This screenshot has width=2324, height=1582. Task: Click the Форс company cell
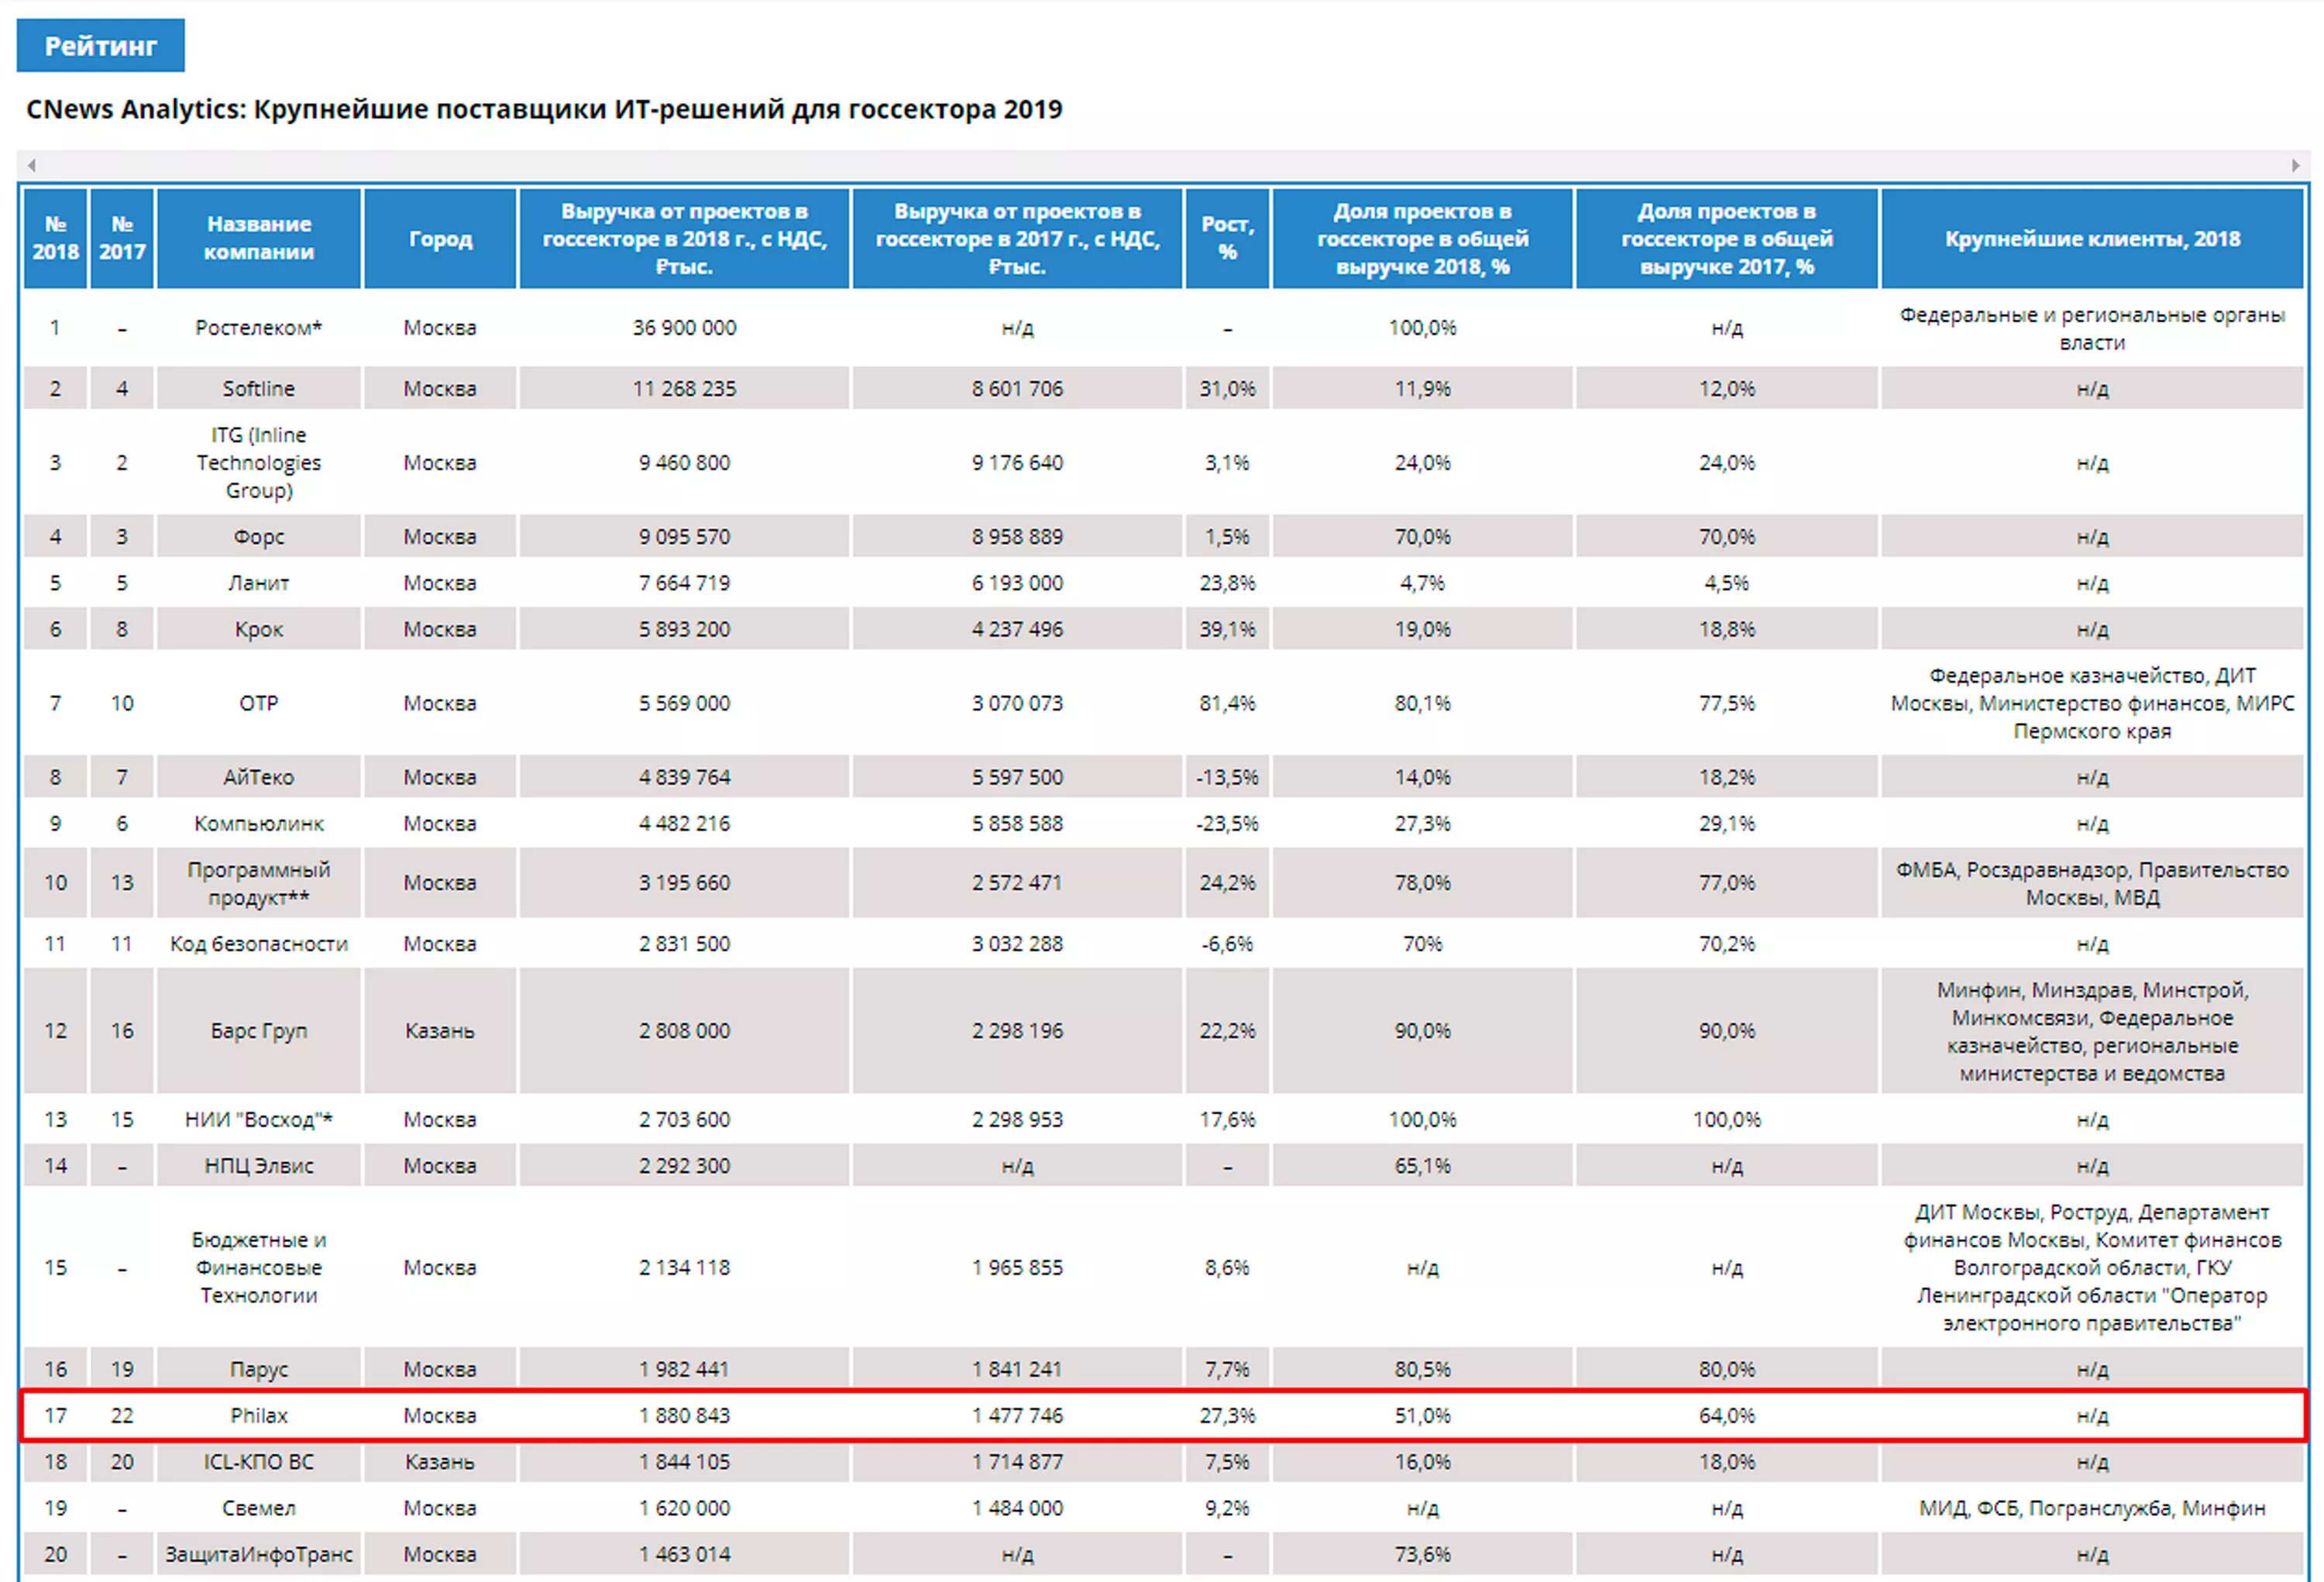click(259, 536)
